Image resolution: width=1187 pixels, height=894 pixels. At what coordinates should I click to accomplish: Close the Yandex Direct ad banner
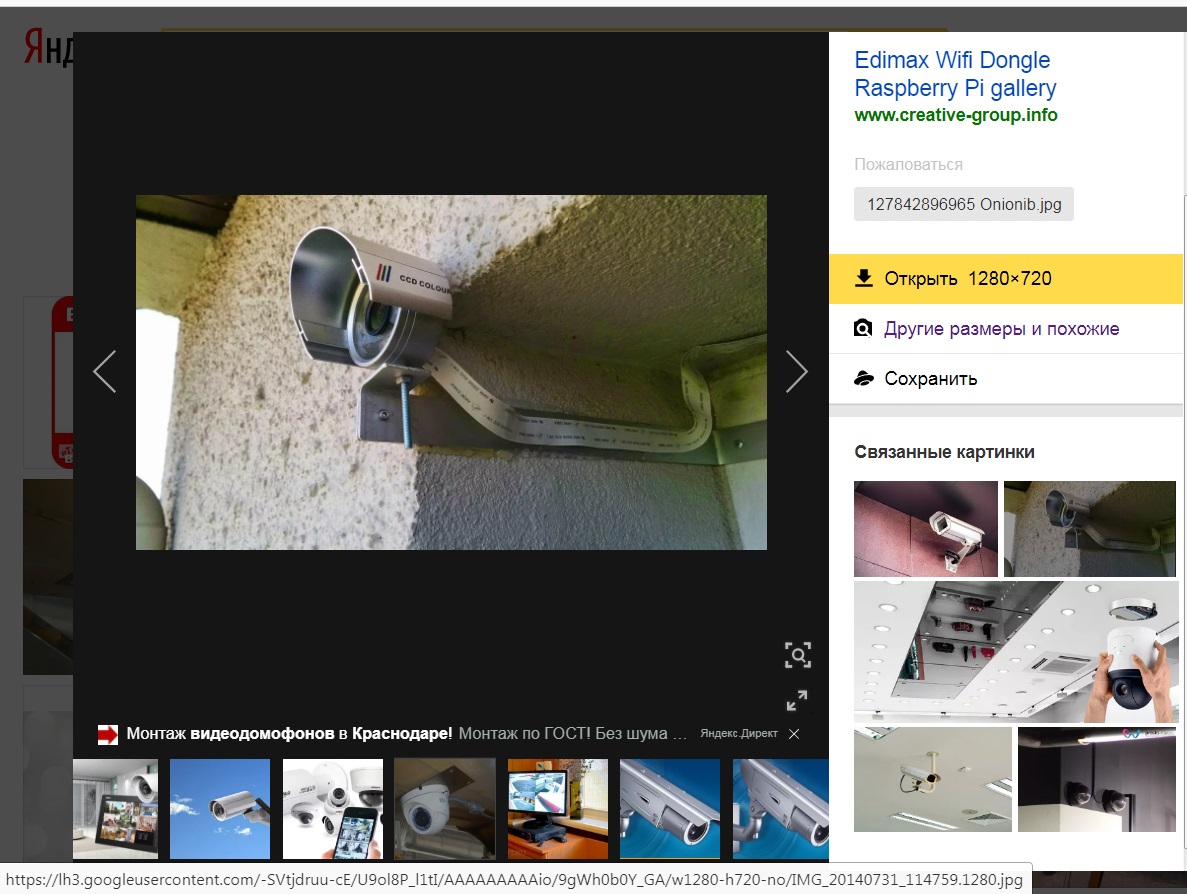pos(794,734)
